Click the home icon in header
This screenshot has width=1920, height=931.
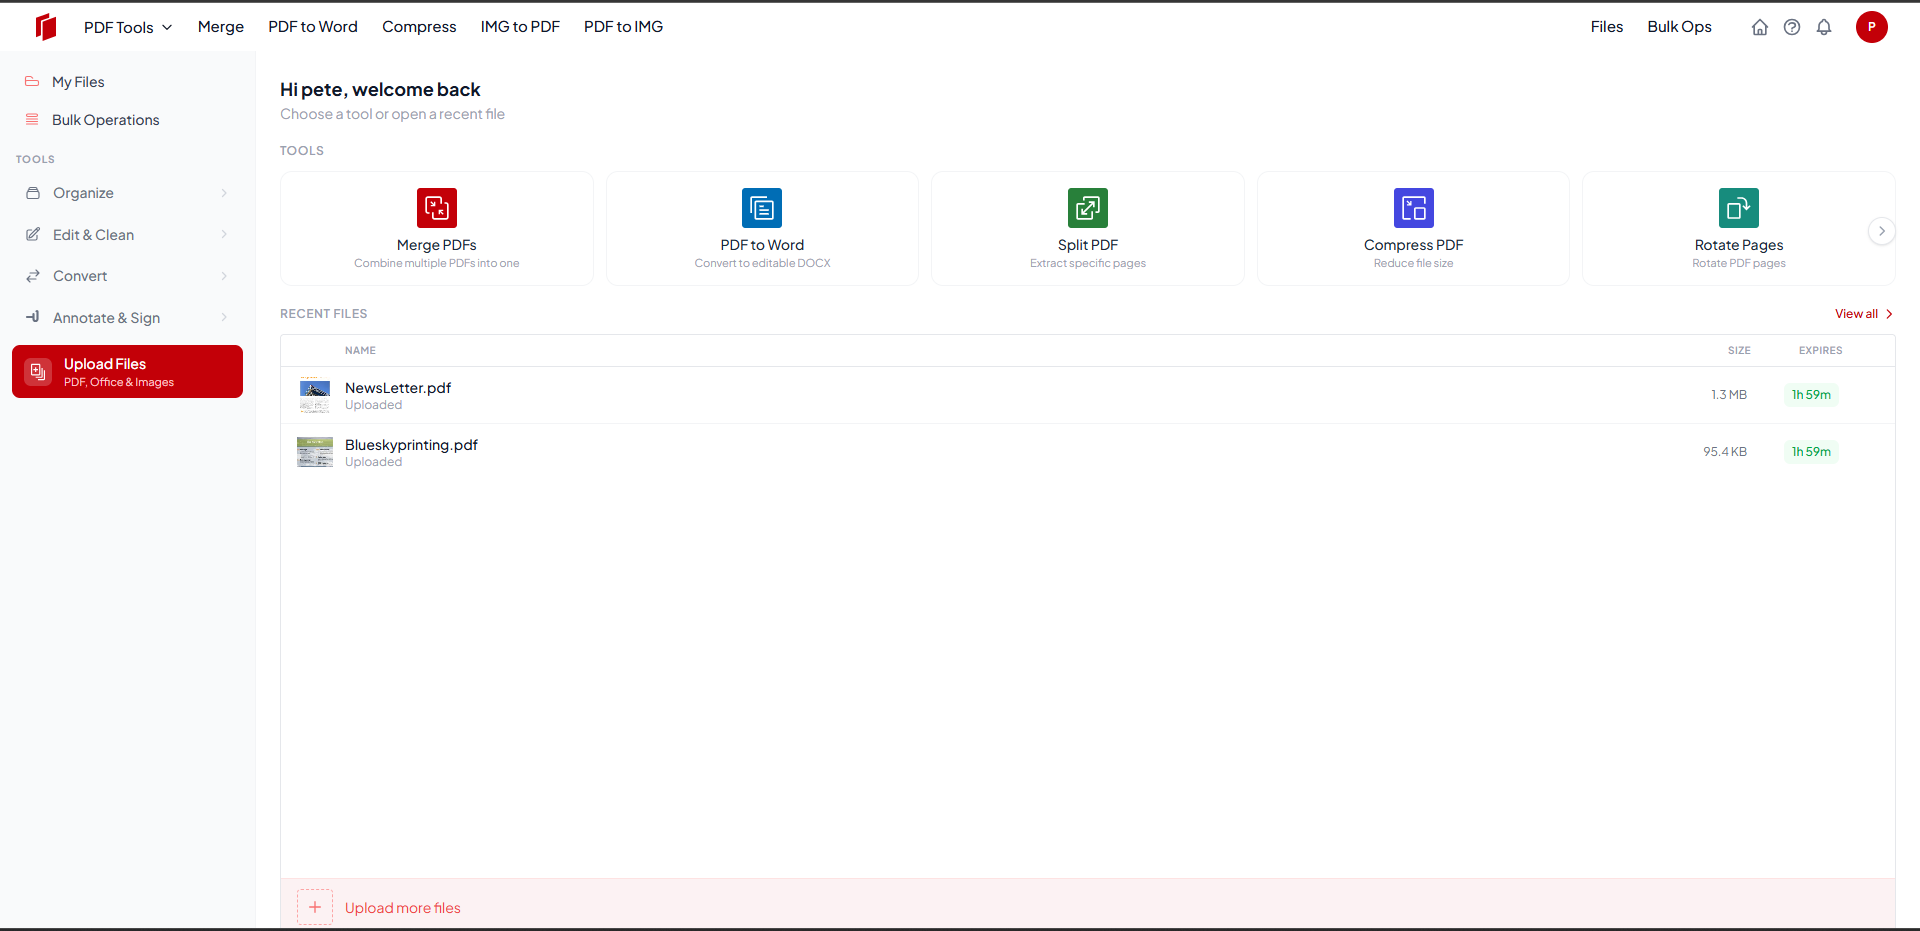pos(1760,27)
